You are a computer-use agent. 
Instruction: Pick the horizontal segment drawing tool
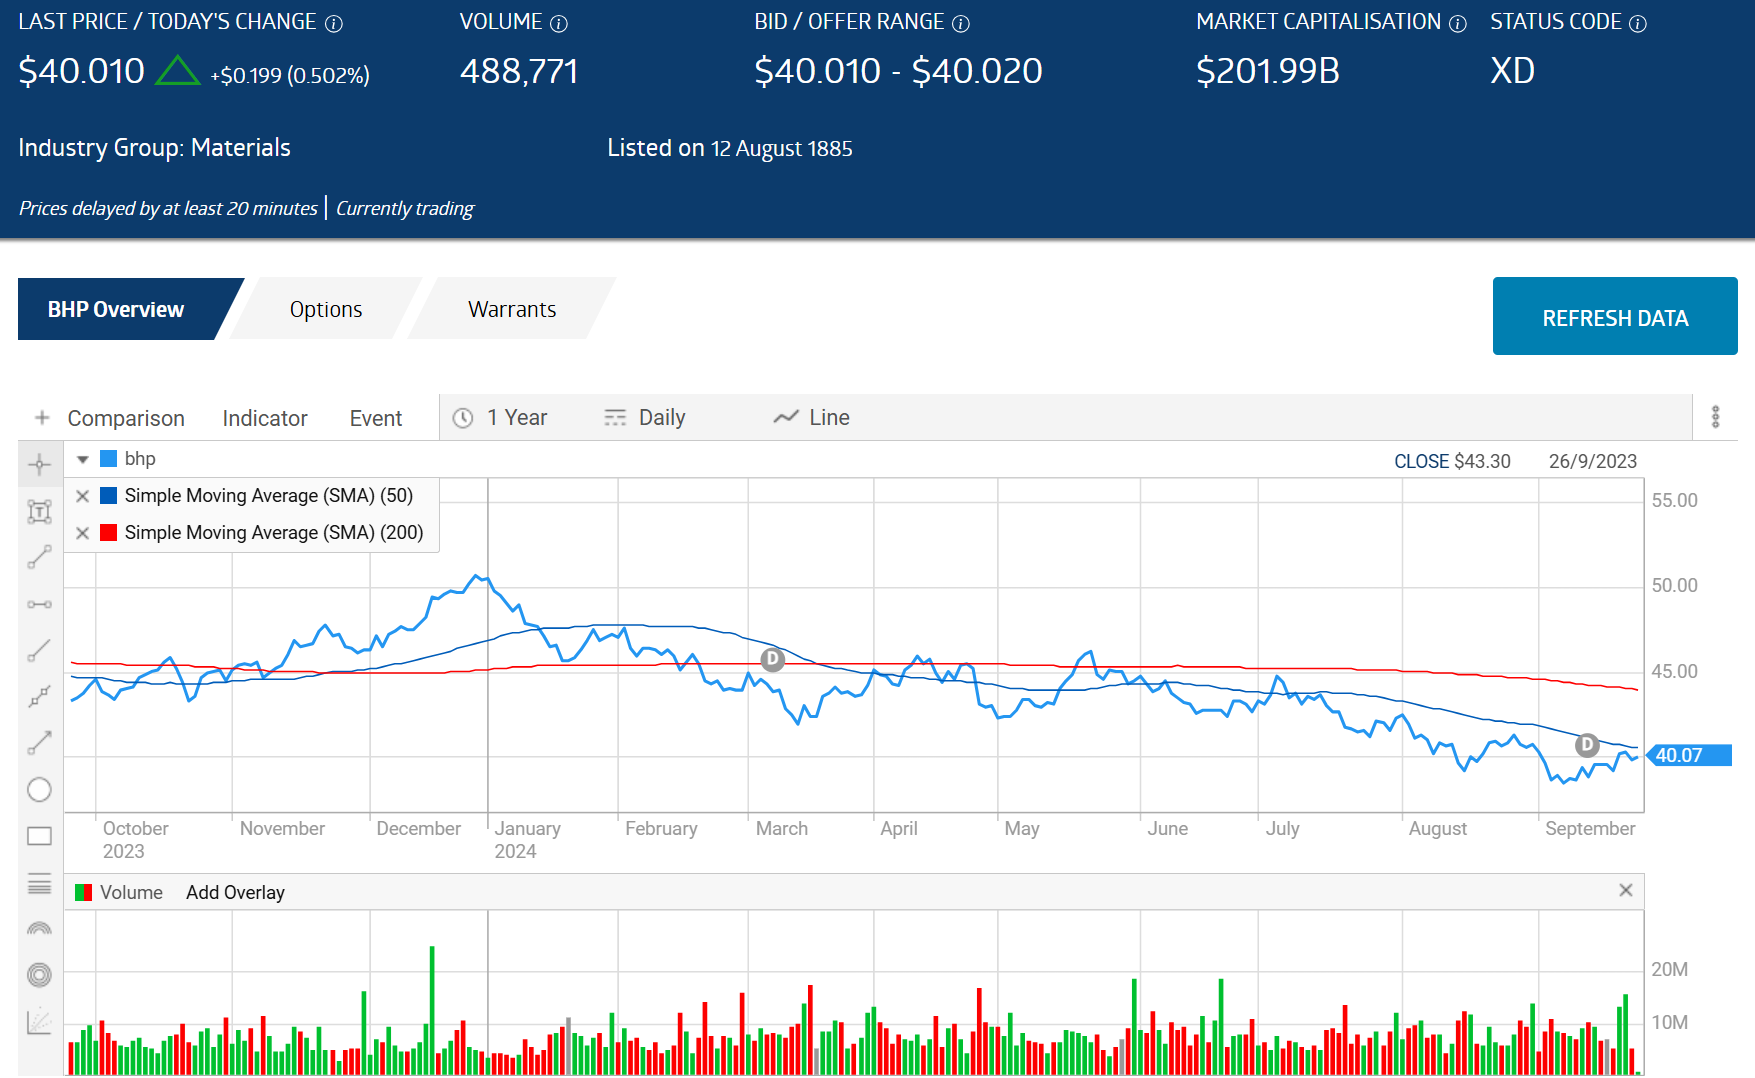click(39, 604)
